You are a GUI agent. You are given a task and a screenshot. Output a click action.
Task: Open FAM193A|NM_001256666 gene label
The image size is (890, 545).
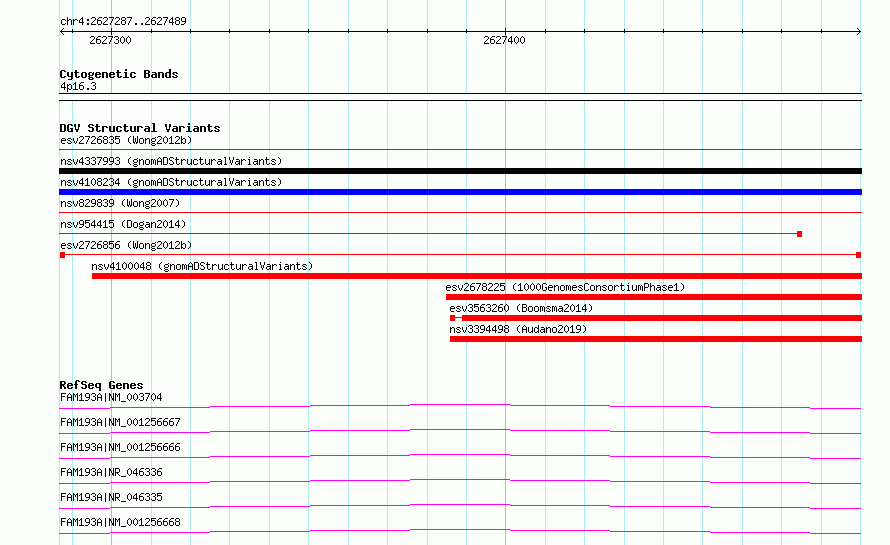[120, 447]
